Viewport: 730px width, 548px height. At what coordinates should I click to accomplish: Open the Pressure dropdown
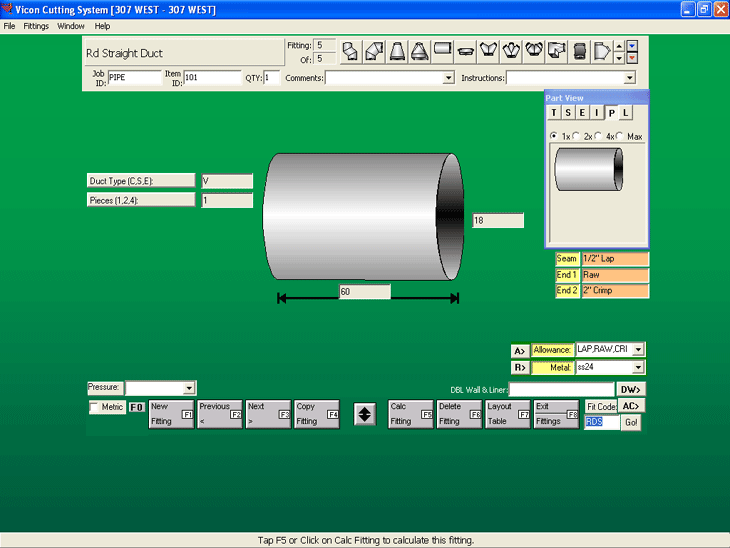tap(189, 388)
